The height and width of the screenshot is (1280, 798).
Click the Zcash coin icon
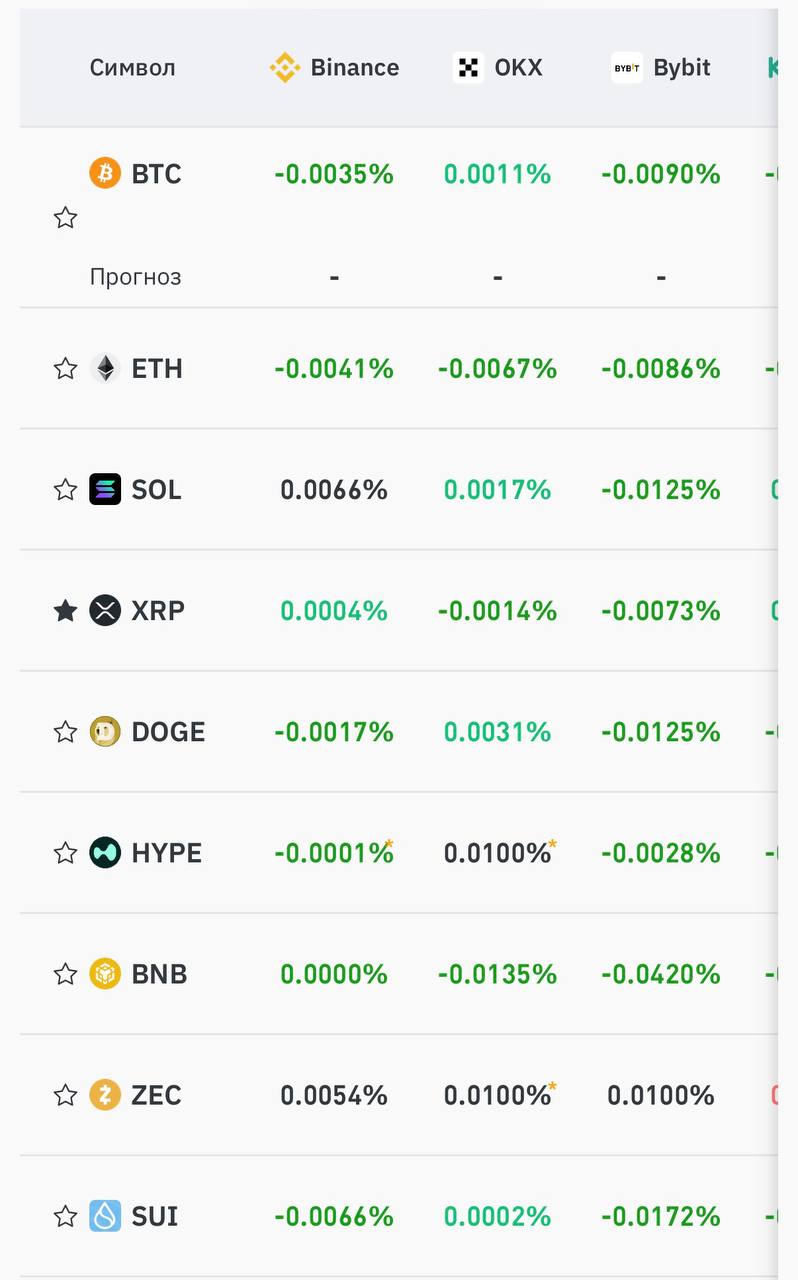(x=105, y=1094)
